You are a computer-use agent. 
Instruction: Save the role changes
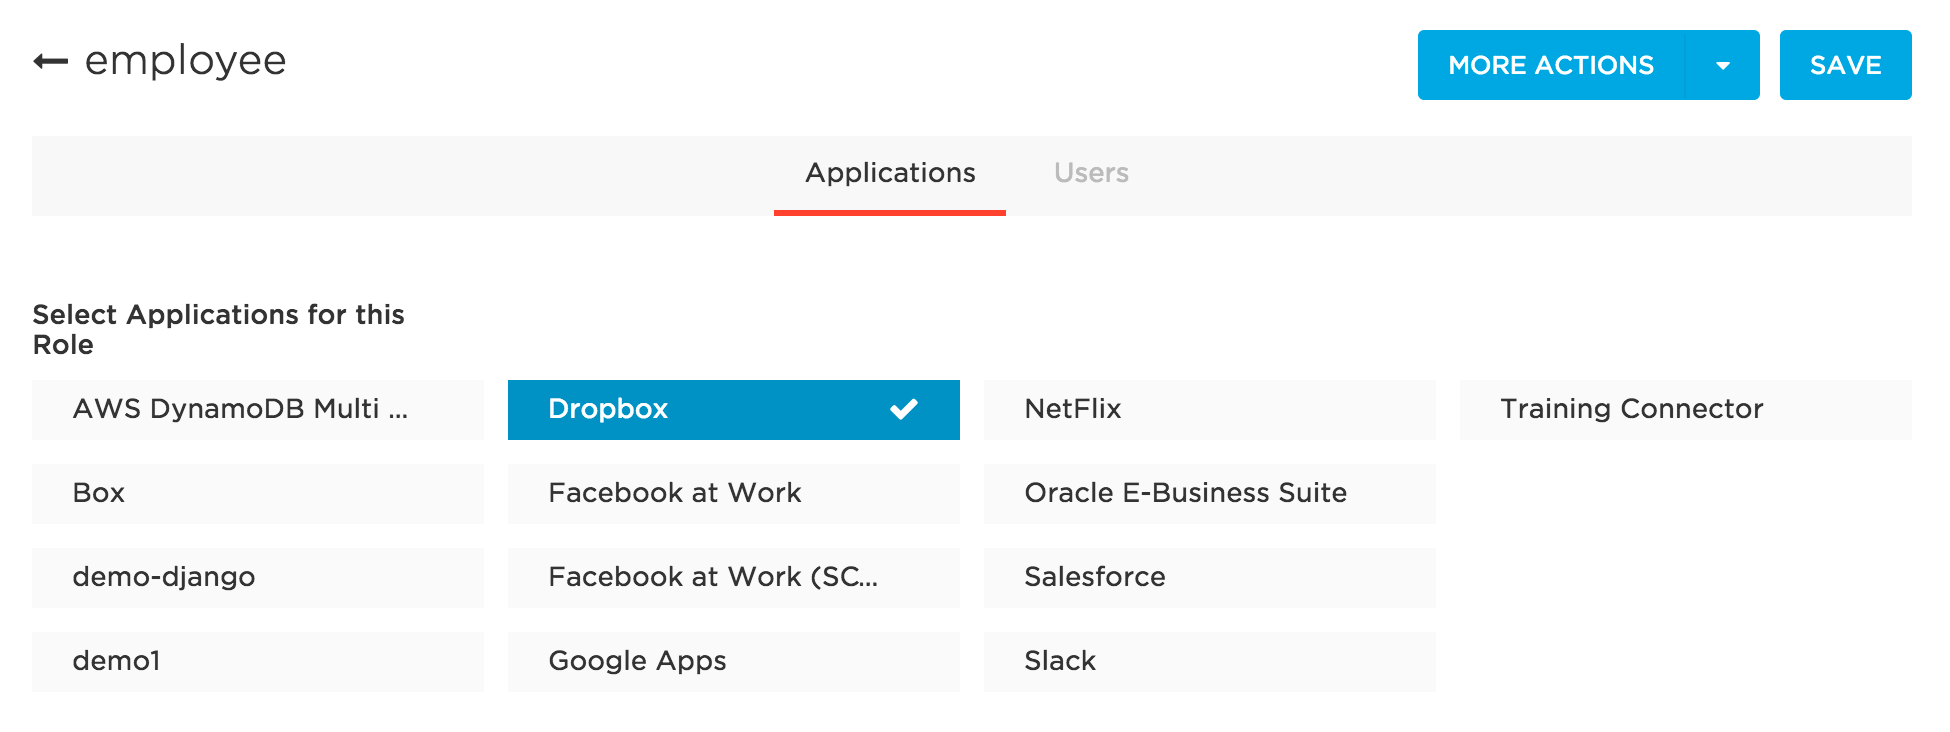pos(1845,65)
